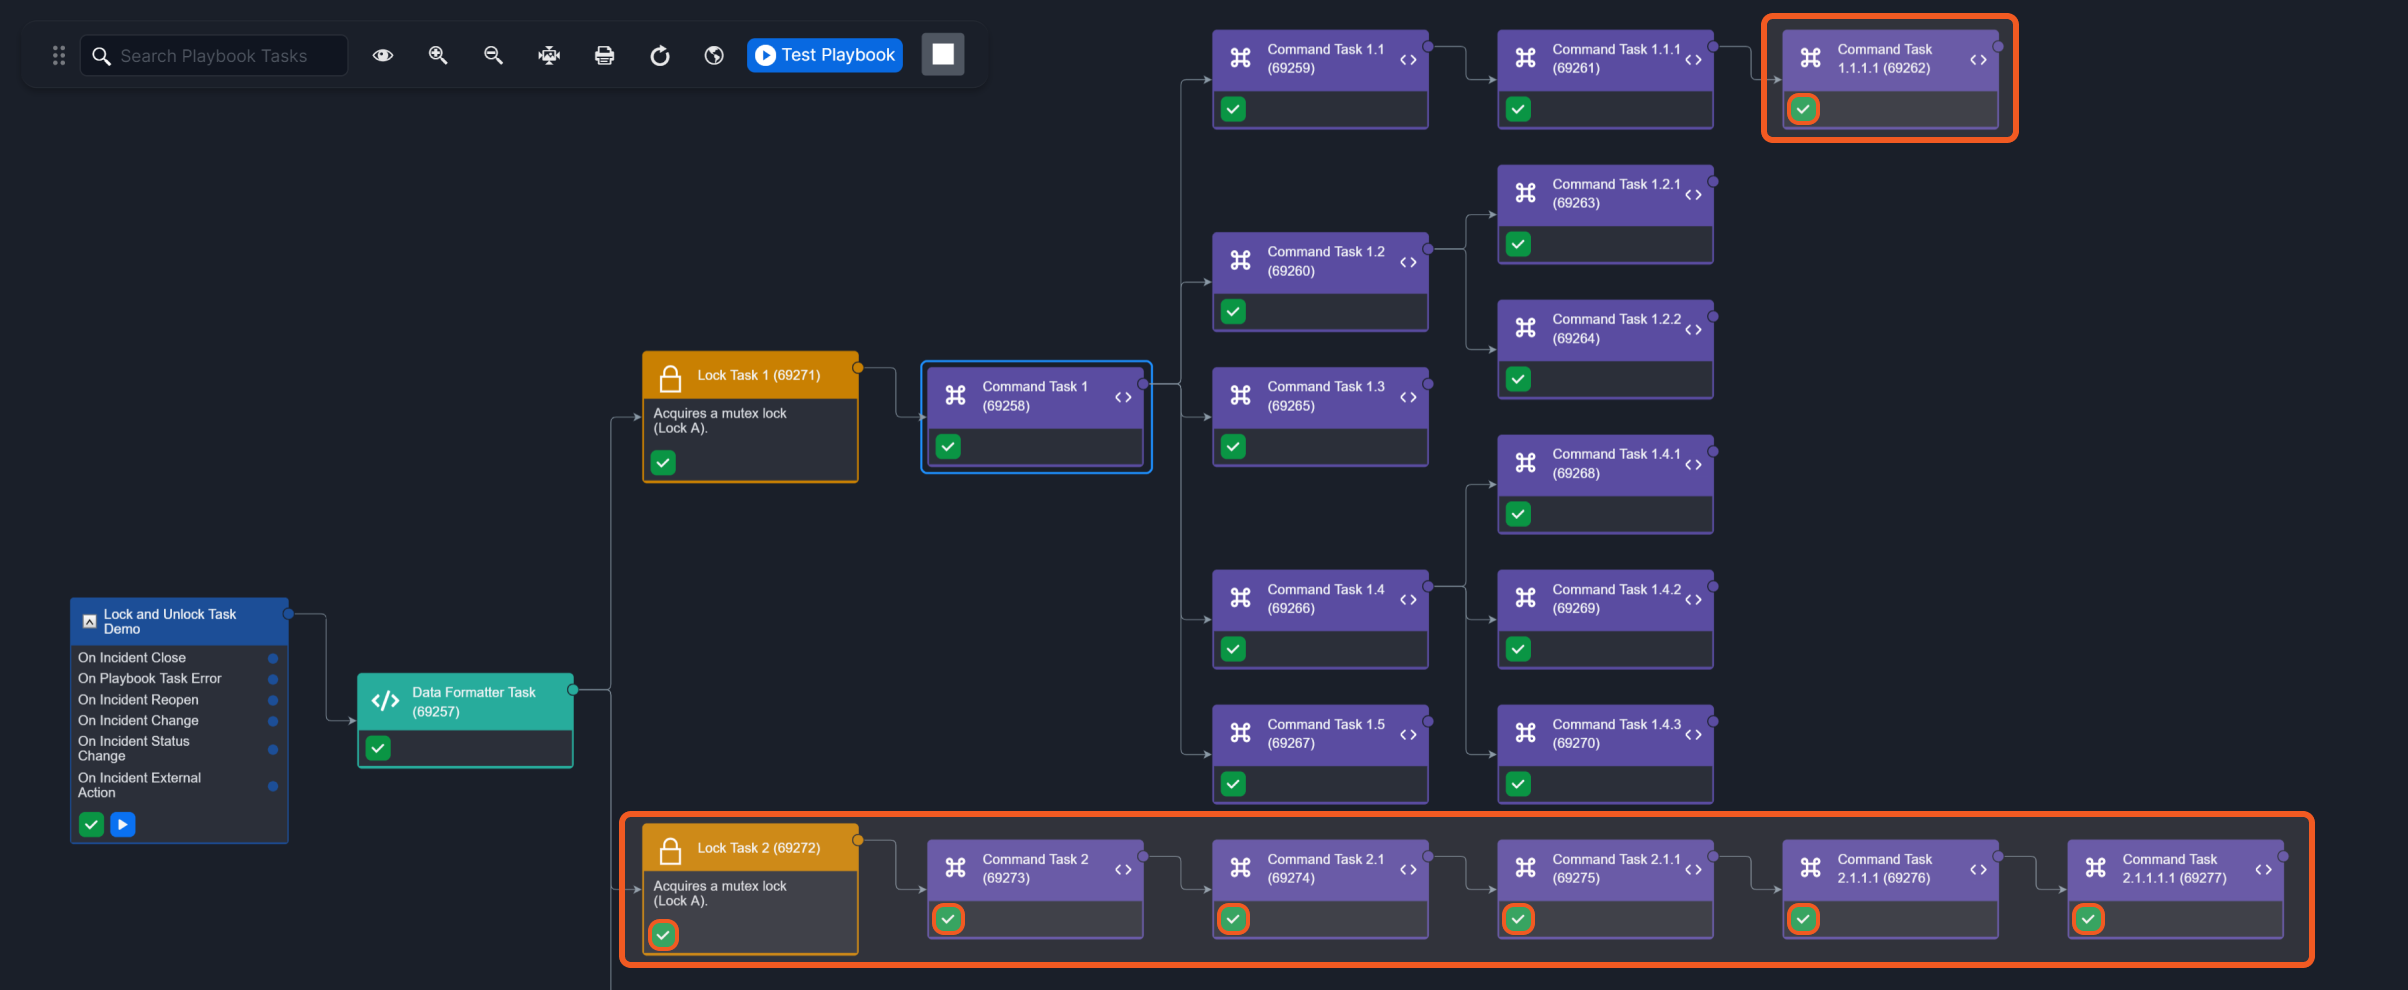Click the toolbar drag handle dots
This screenshot has width=2408, height=990.
coord(59,55)
